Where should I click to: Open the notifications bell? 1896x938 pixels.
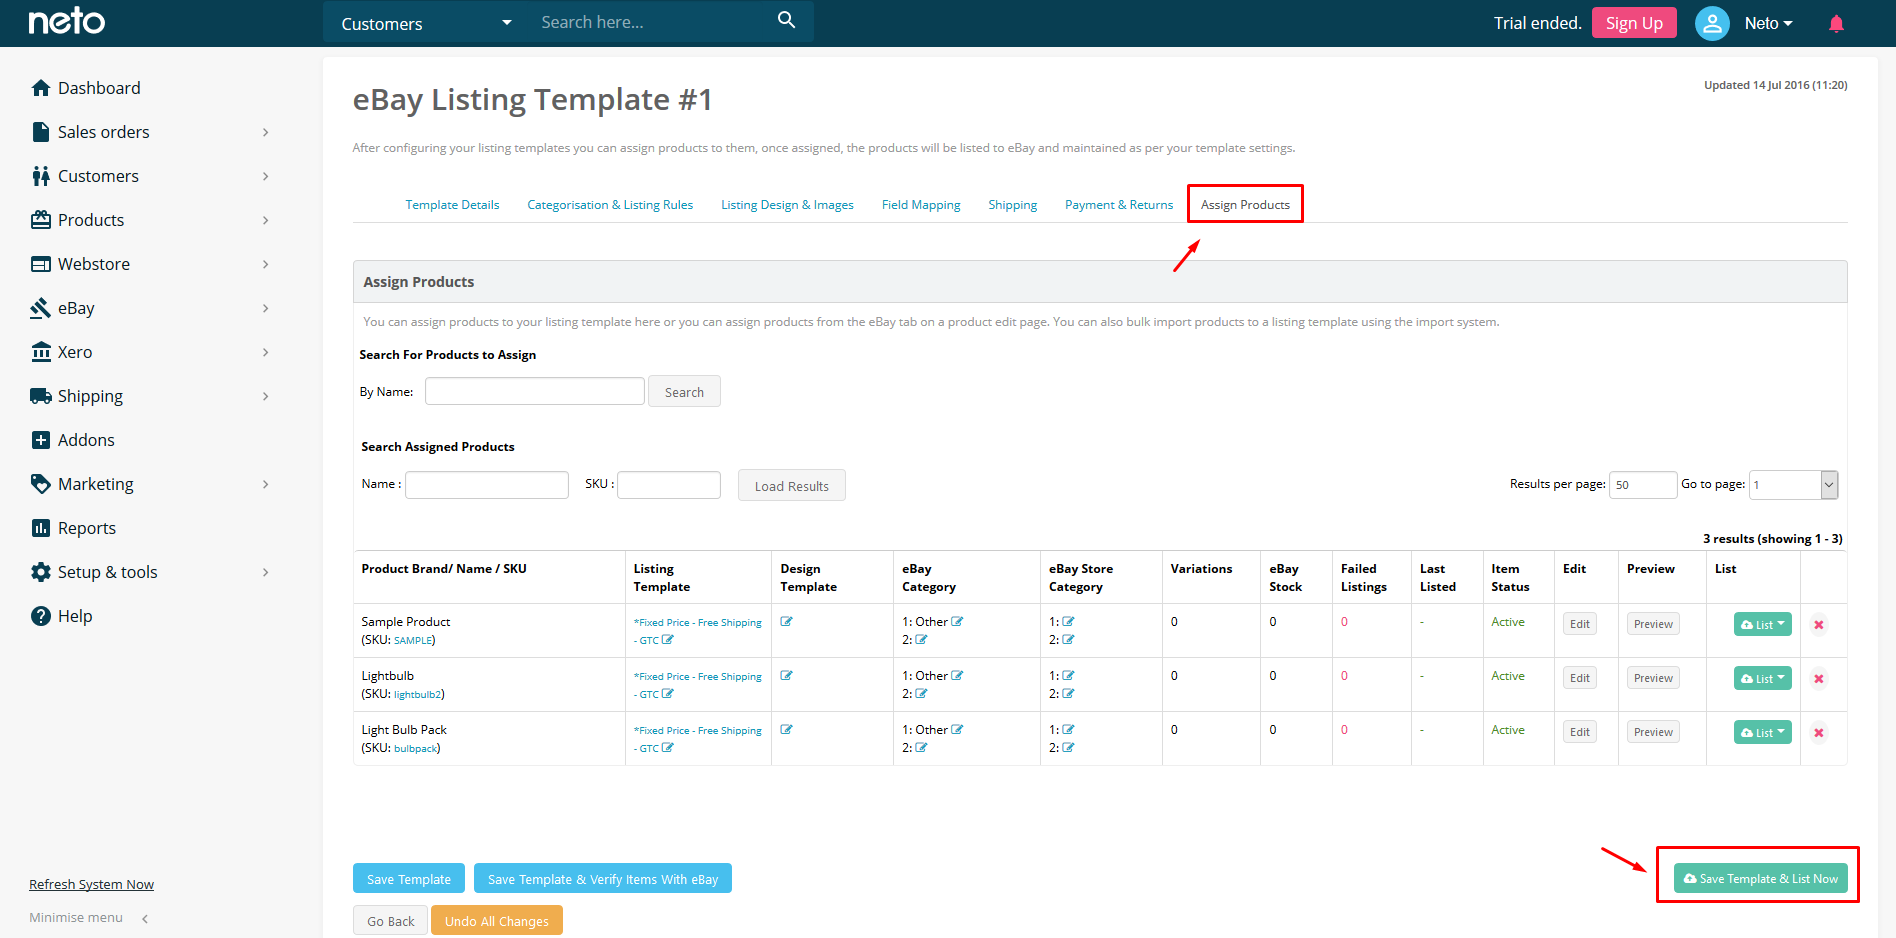pyautogui.click(x=1836, y=23)
